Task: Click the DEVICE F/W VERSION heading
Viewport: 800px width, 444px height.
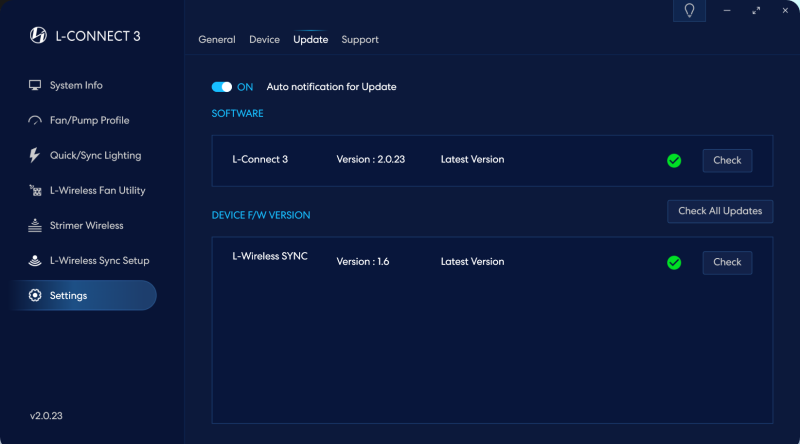Action: click(x=261, y=215)
